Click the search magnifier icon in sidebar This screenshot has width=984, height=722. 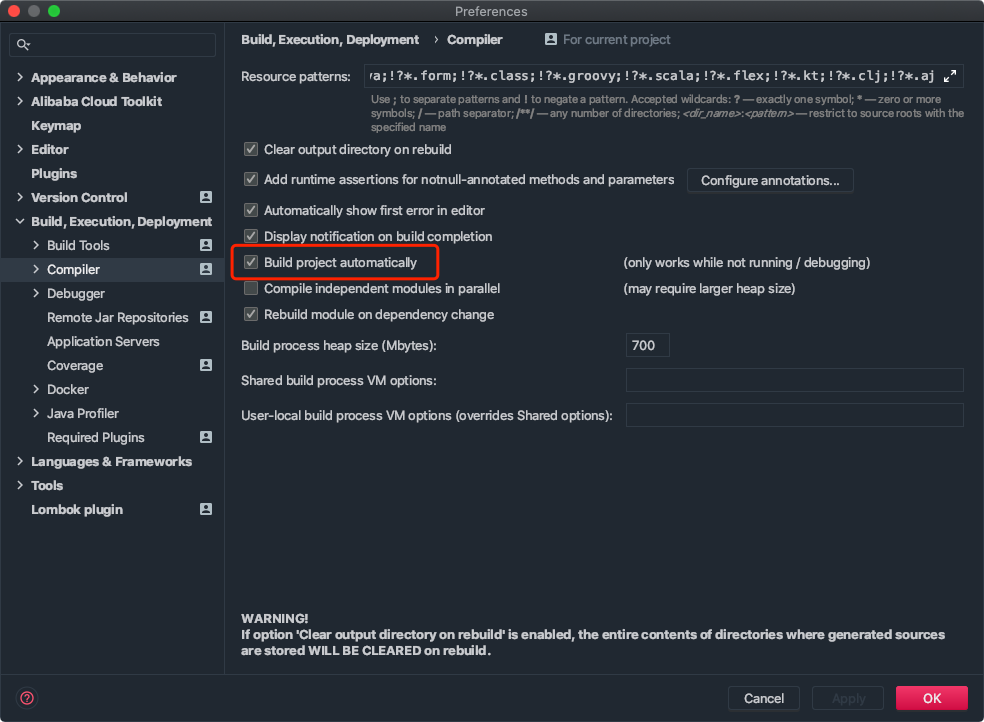24,46
